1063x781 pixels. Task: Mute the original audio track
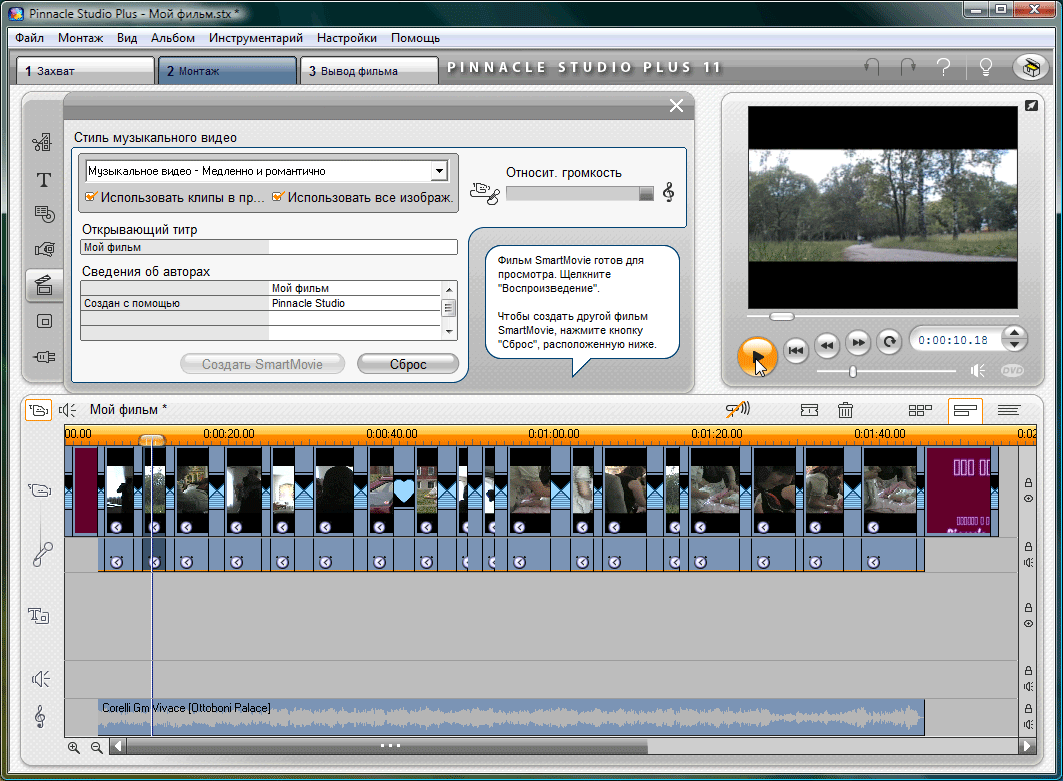pyautogui.click(x=1028, y=563)
